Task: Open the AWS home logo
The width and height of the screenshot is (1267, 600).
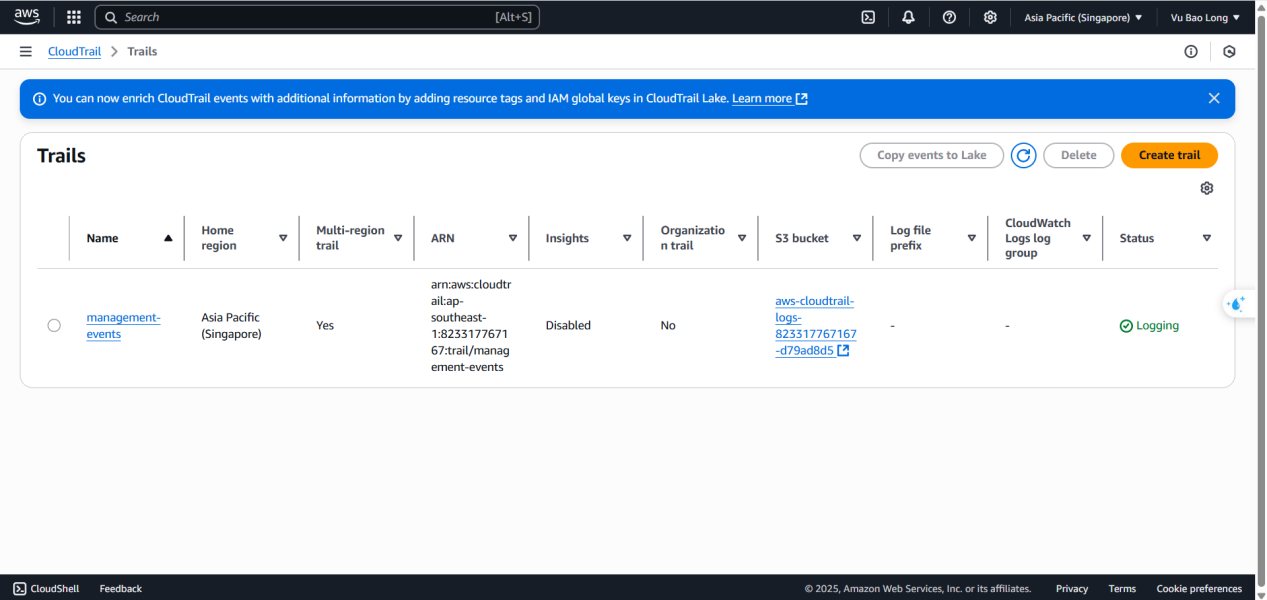Action: tap(26, 17)
